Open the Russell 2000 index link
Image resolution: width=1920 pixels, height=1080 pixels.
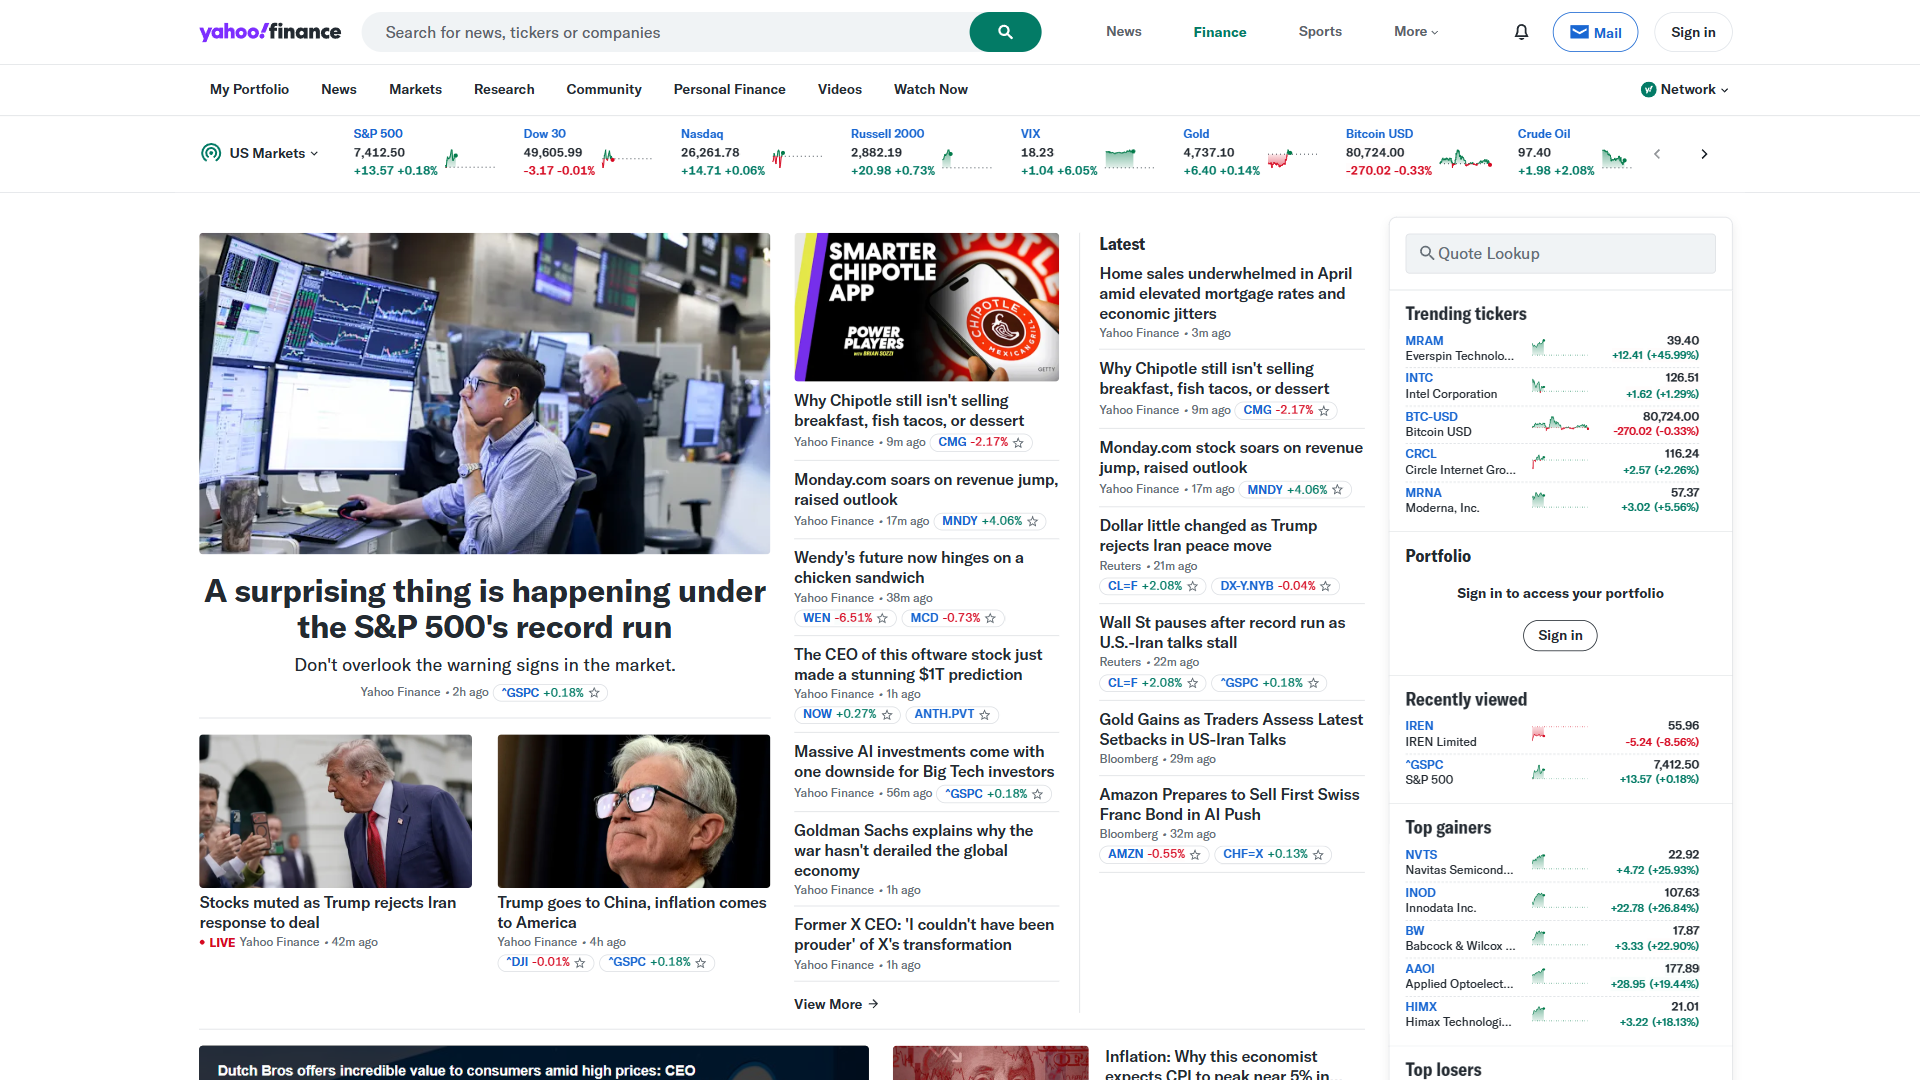tap(887, 134)
